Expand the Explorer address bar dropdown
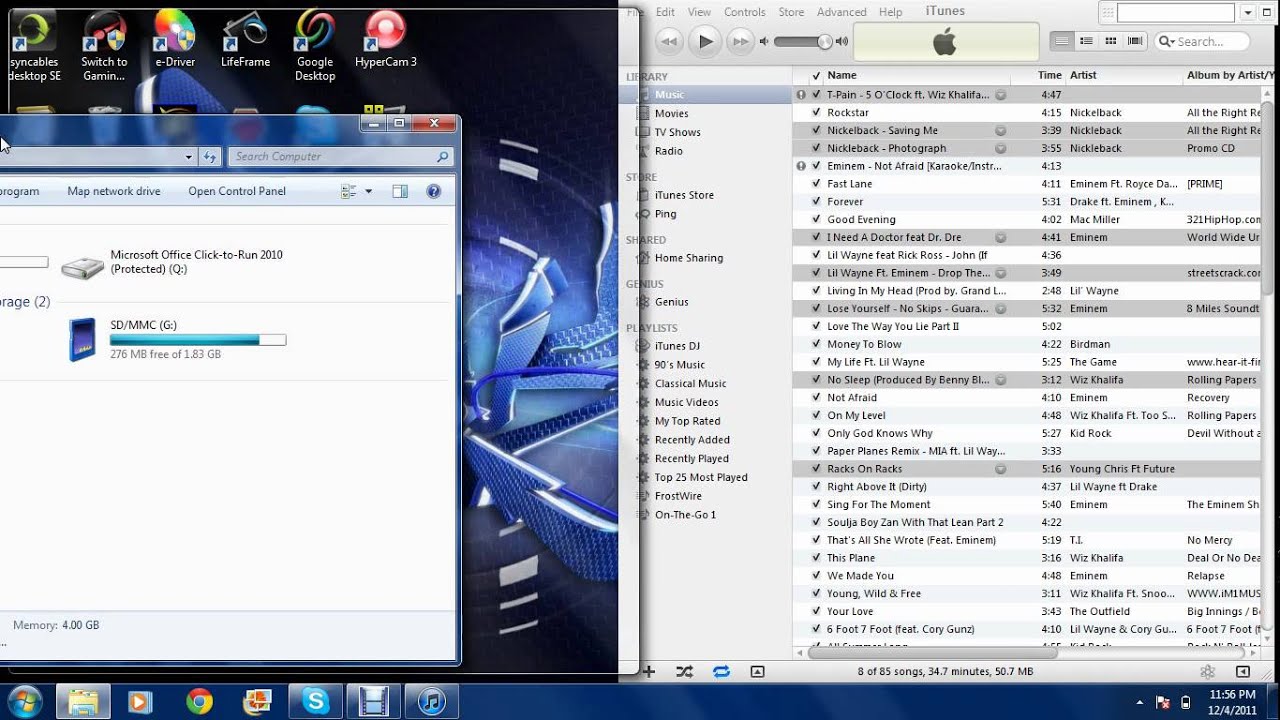The image size is (1280, 720). point(189,156)
